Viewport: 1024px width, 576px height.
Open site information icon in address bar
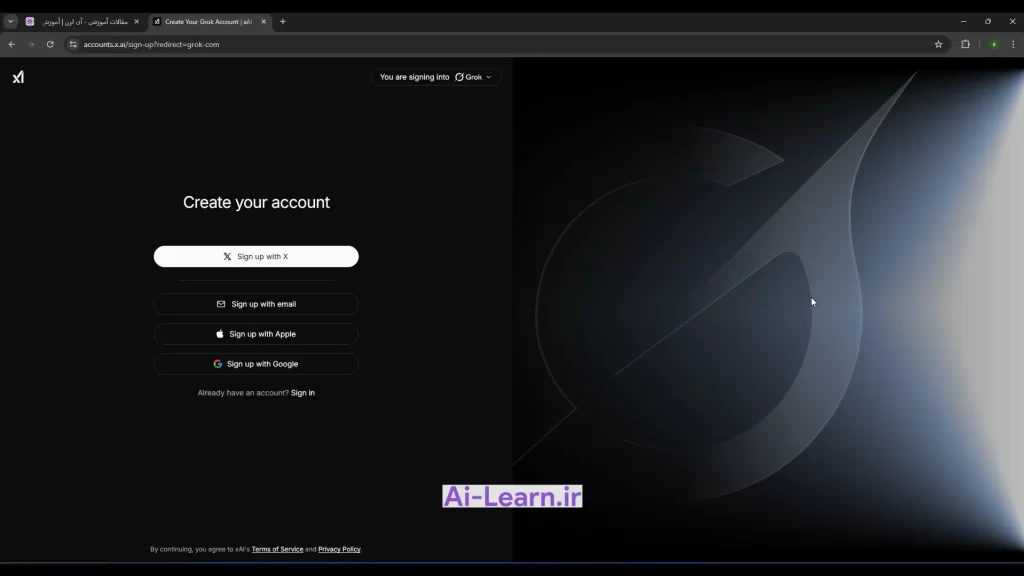pos(73,44)
